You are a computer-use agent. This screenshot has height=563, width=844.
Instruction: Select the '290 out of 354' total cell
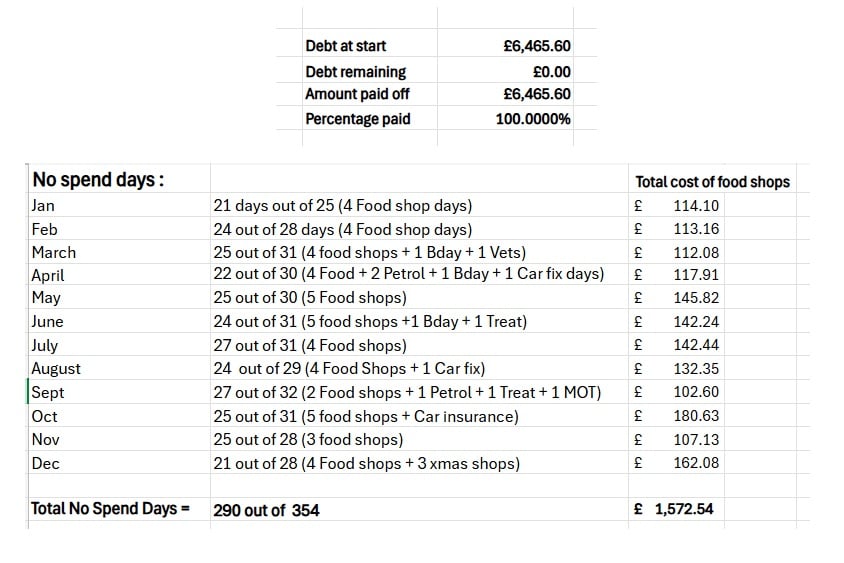point(267,510)
